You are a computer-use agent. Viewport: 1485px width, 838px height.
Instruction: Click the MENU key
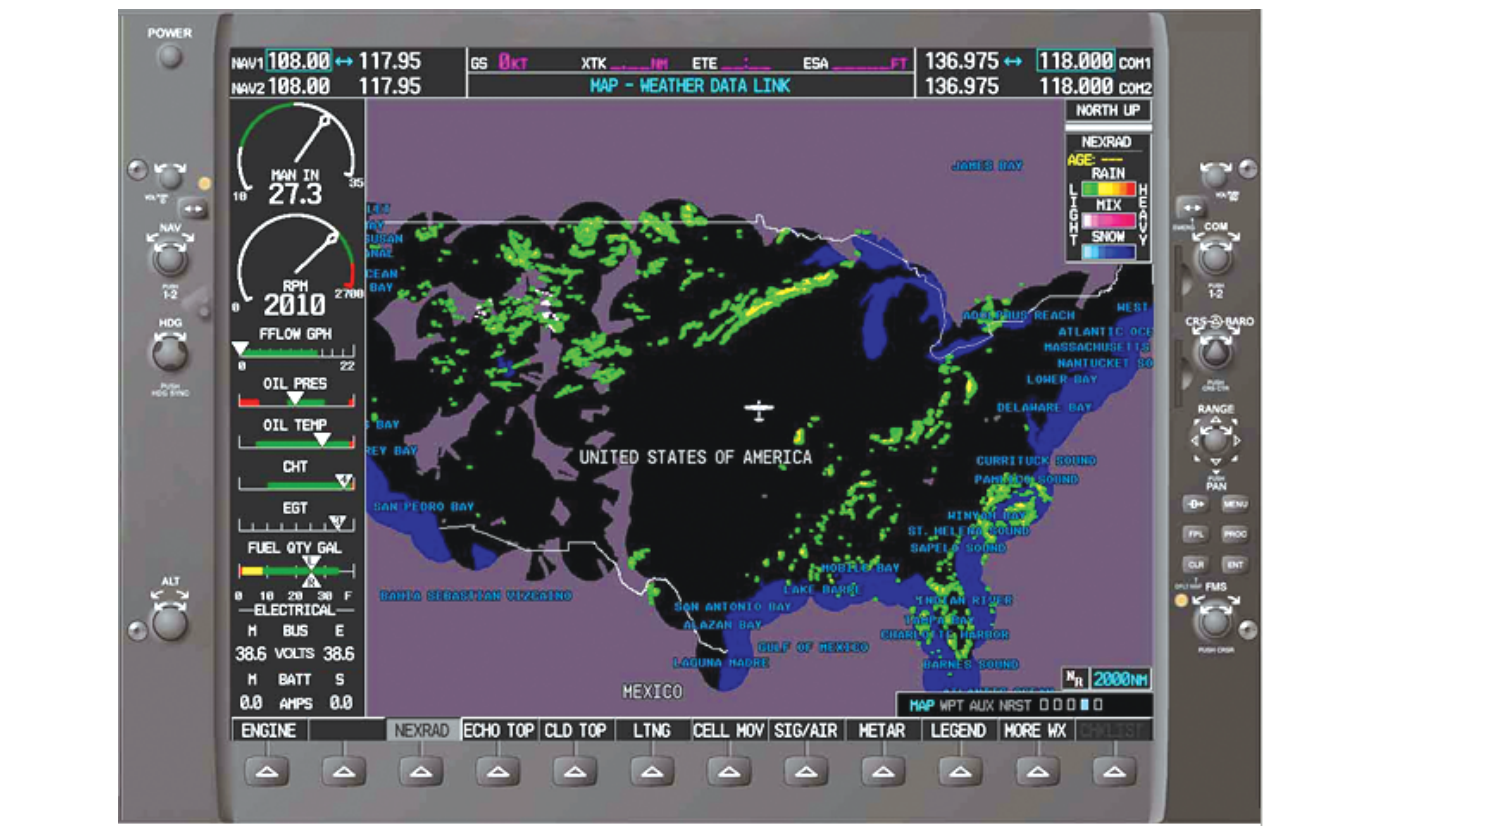tap(1235, 504)
